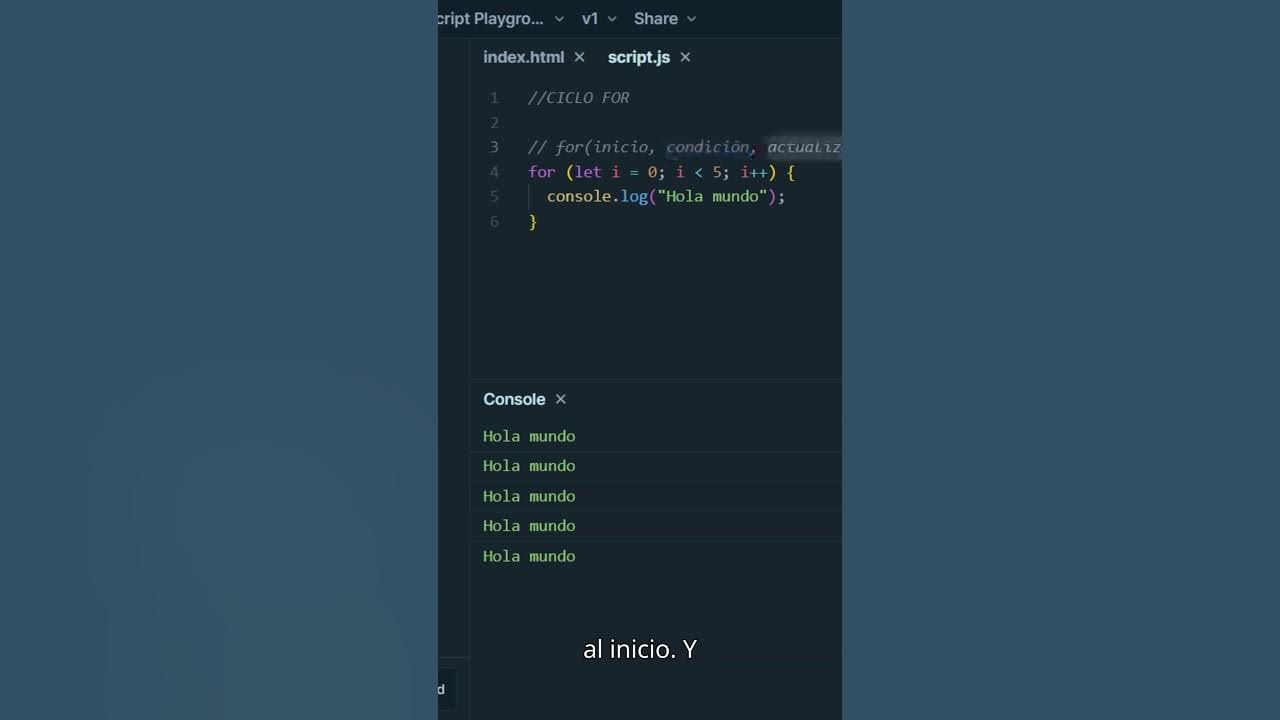Expand the Playground project name dropdown
The height and width of the screenshot is (720, 1280).
coord(501,18)
